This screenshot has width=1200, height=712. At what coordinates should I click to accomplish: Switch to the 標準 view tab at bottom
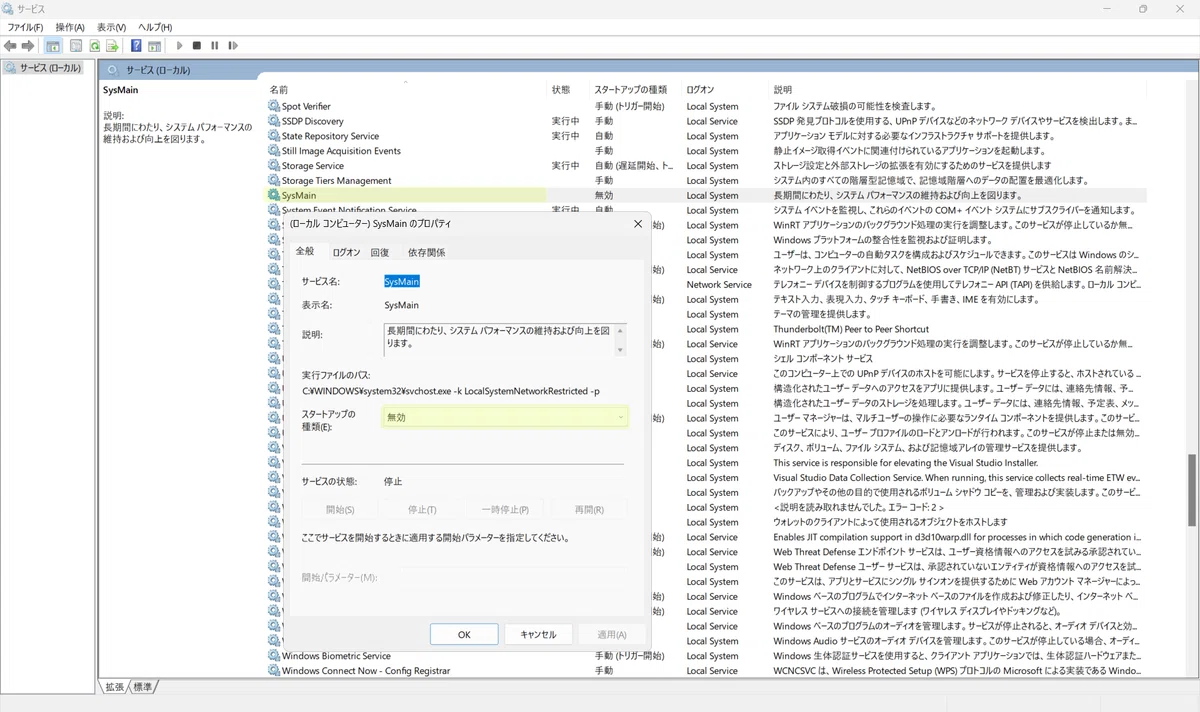coord(143,687)
